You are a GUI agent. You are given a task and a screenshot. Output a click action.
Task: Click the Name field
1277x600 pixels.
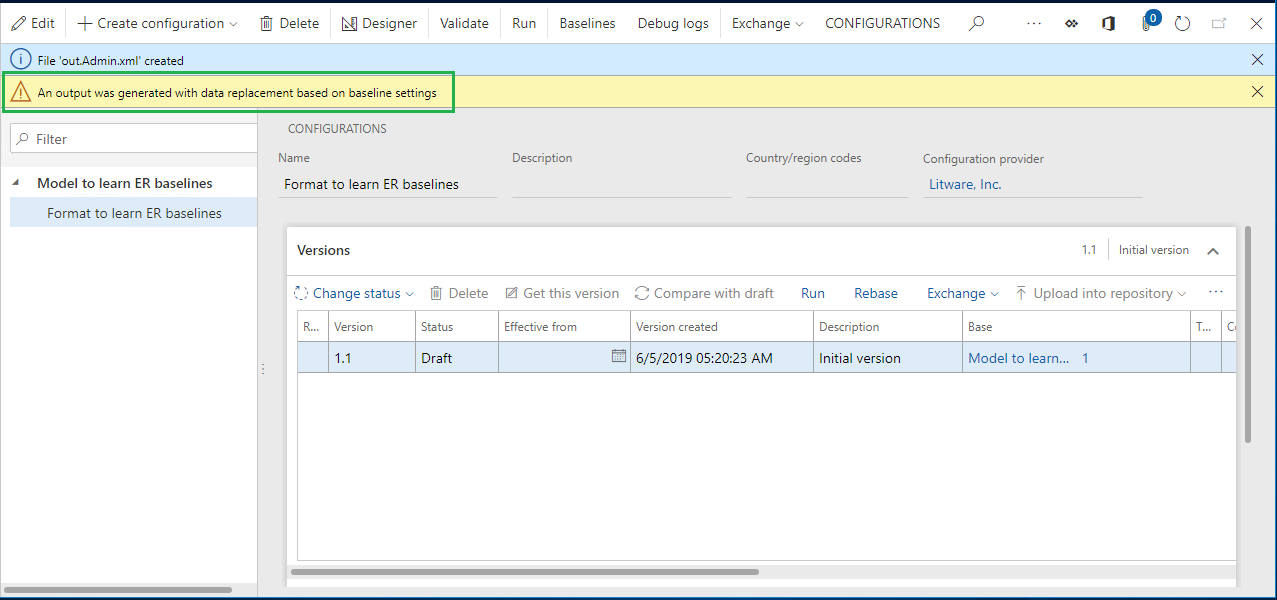coord(388,184)
